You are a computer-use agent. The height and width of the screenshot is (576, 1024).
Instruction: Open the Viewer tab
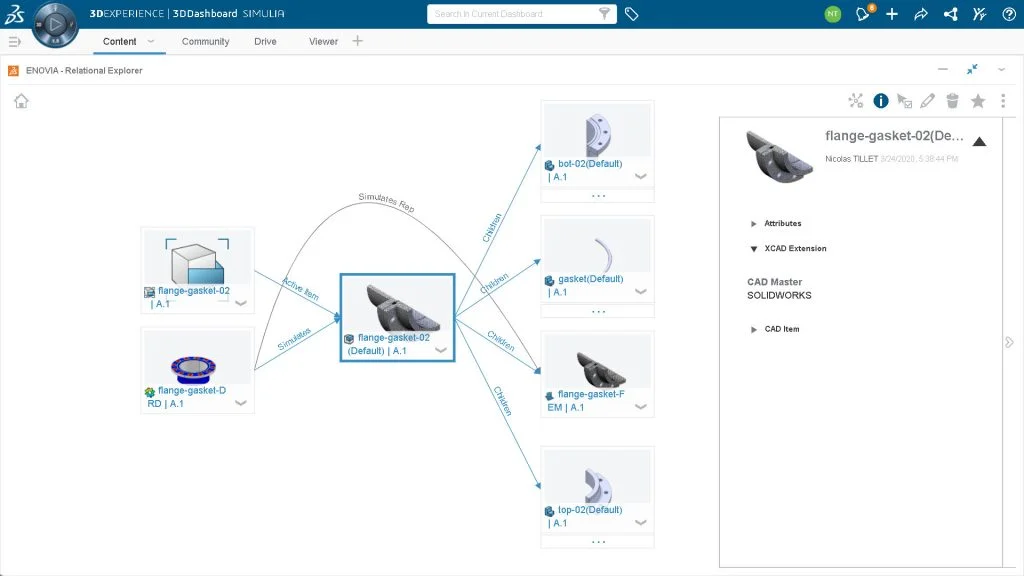pyautogui.click(x=323, y=42)
